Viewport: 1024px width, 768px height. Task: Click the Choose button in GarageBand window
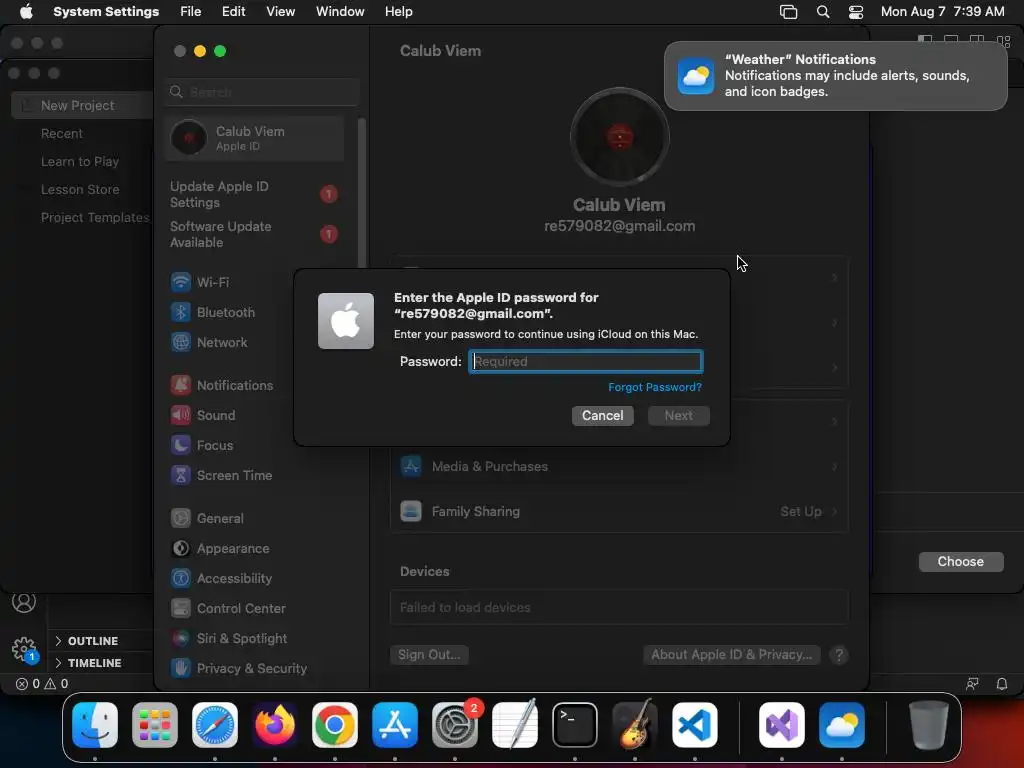[961, 562]
